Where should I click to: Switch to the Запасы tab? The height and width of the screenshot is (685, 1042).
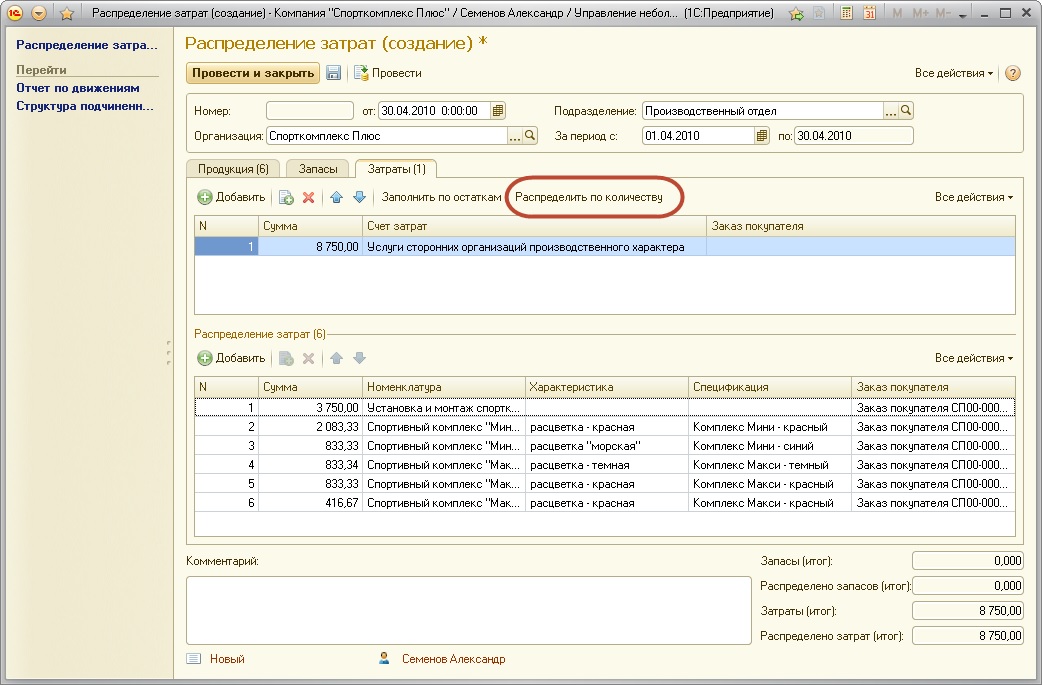coord(319,169)
